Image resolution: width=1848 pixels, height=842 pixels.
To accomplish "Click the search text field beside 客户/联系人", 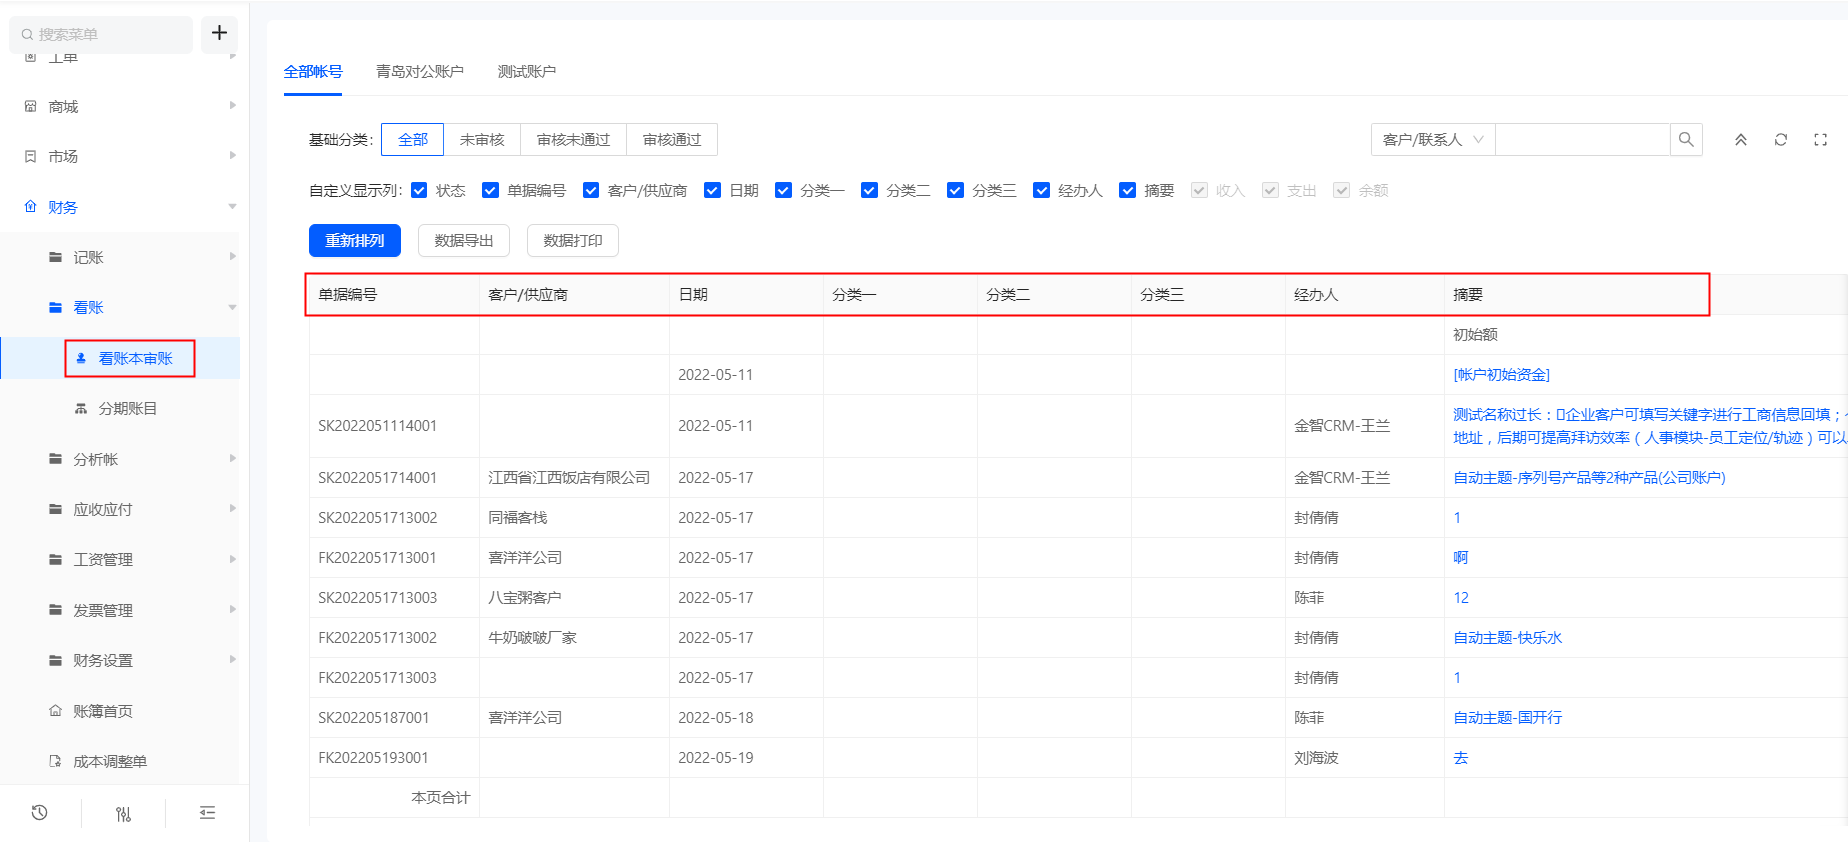I will [x=1582, y=140].
